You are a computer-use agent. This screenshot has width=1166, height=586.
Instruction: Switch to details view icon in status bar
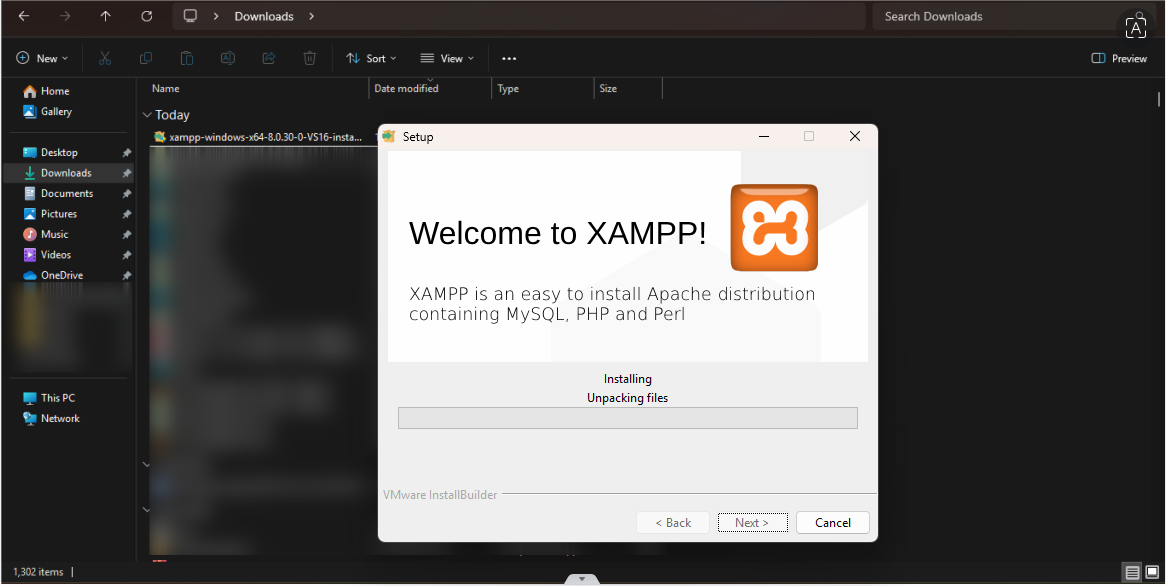click(1132, 572)
